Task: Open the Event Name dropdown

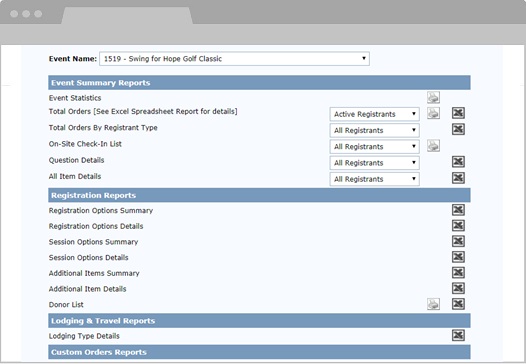Action: pos(234,59)
